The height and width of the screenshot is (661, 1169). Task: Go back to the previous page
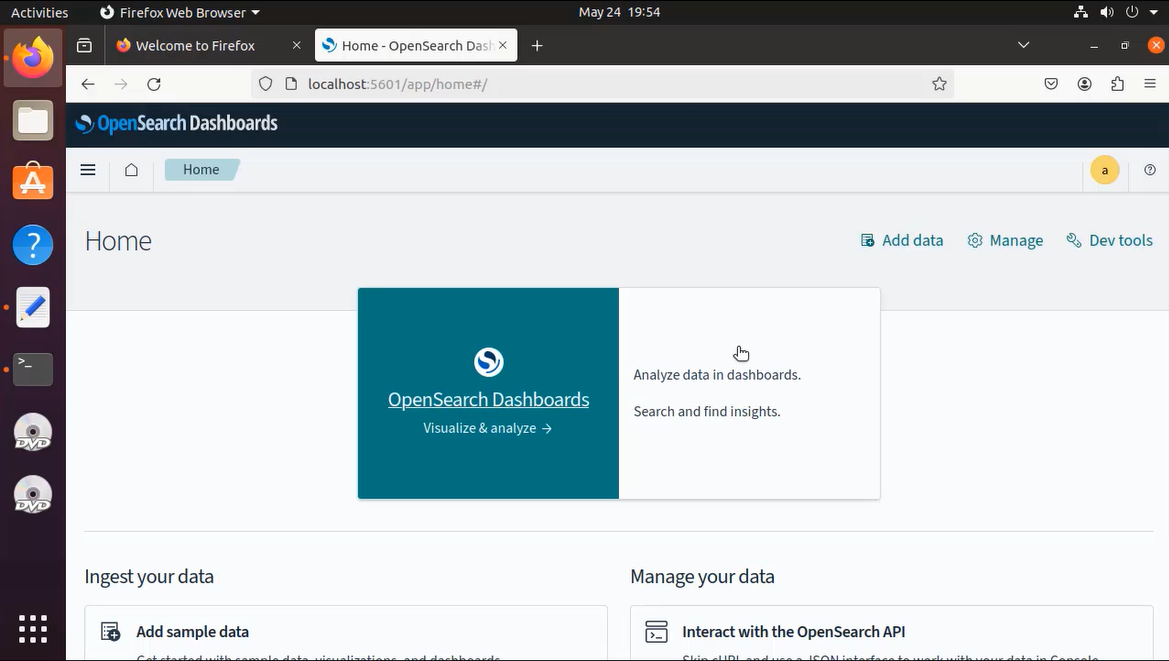(x=88, y=84)
